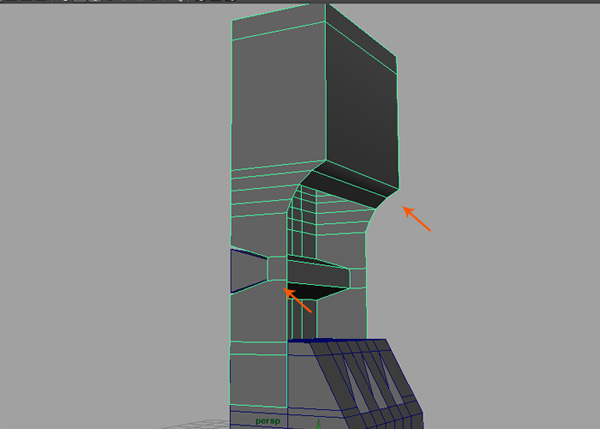Screen dimensions: 600x429
Task: Select the trapezoid indented face on column front
Action: 248,270
